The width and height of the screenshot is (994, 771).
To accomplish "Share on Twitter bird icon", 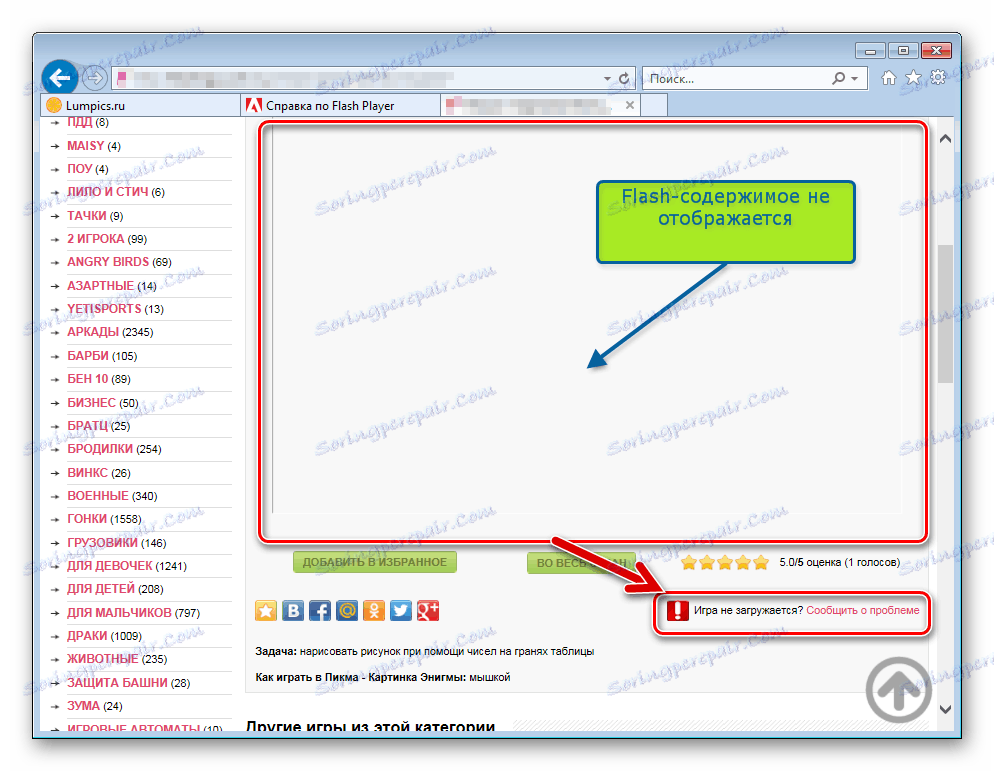I will coord(401,611).
